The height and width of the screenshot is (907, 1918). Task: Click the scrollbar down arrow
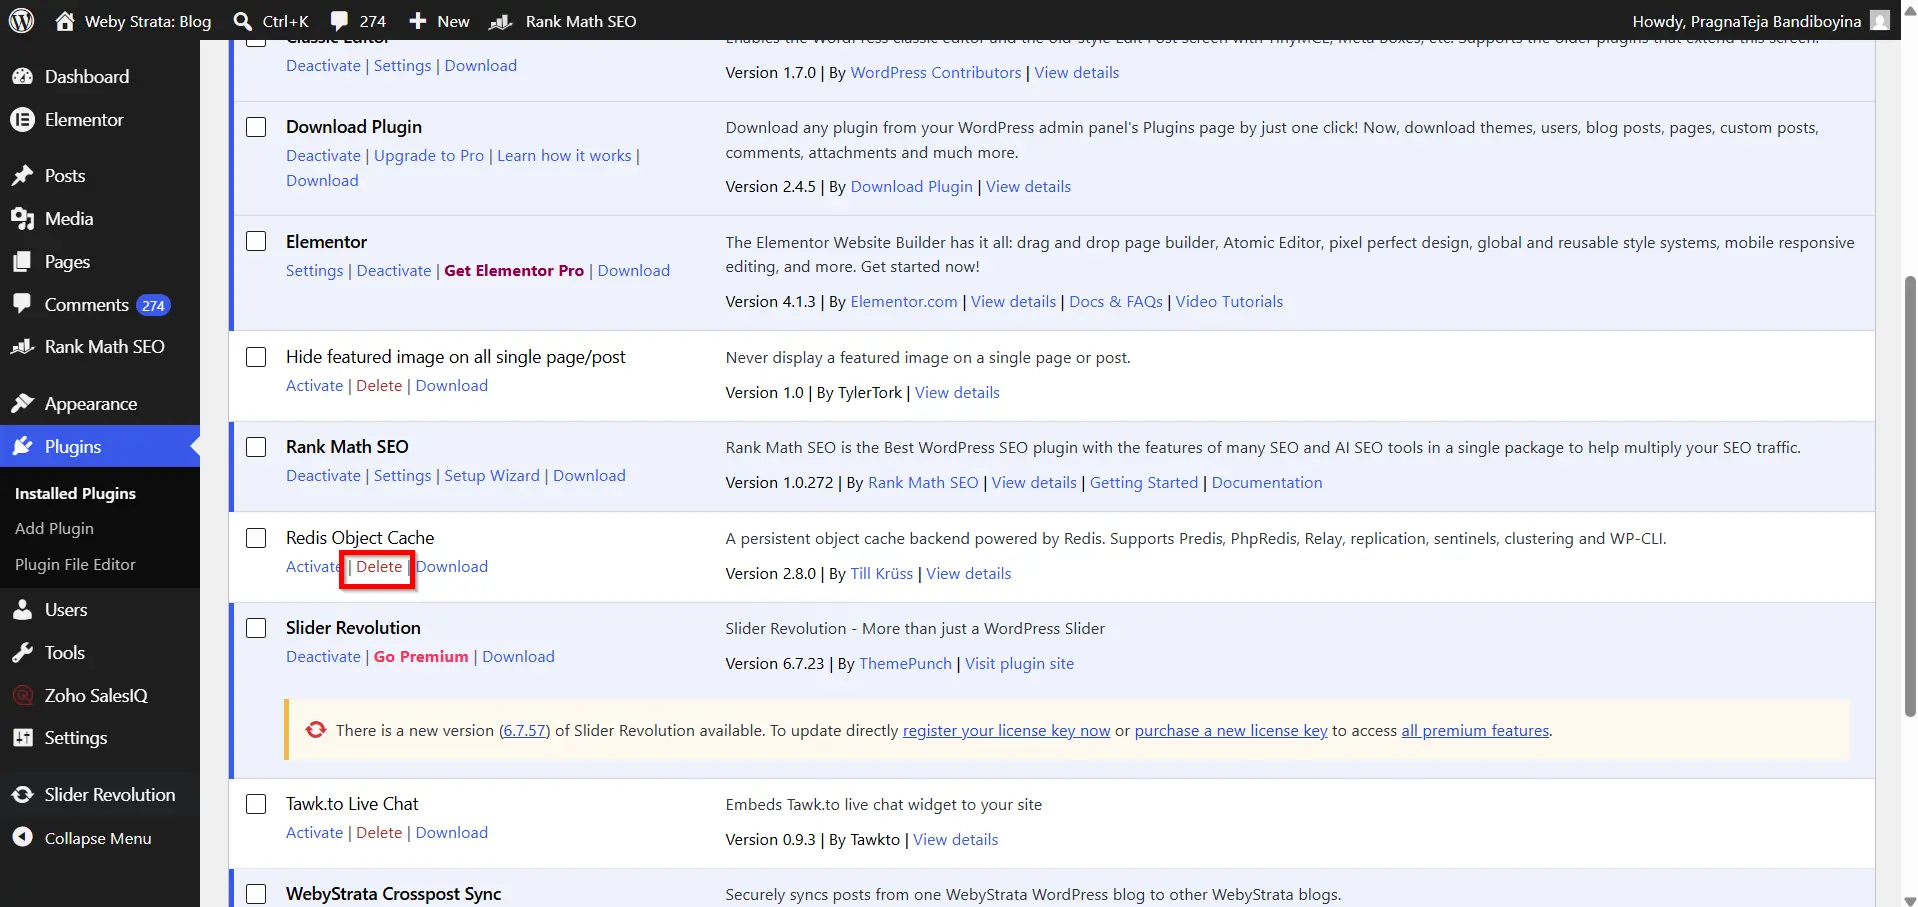1909,900
